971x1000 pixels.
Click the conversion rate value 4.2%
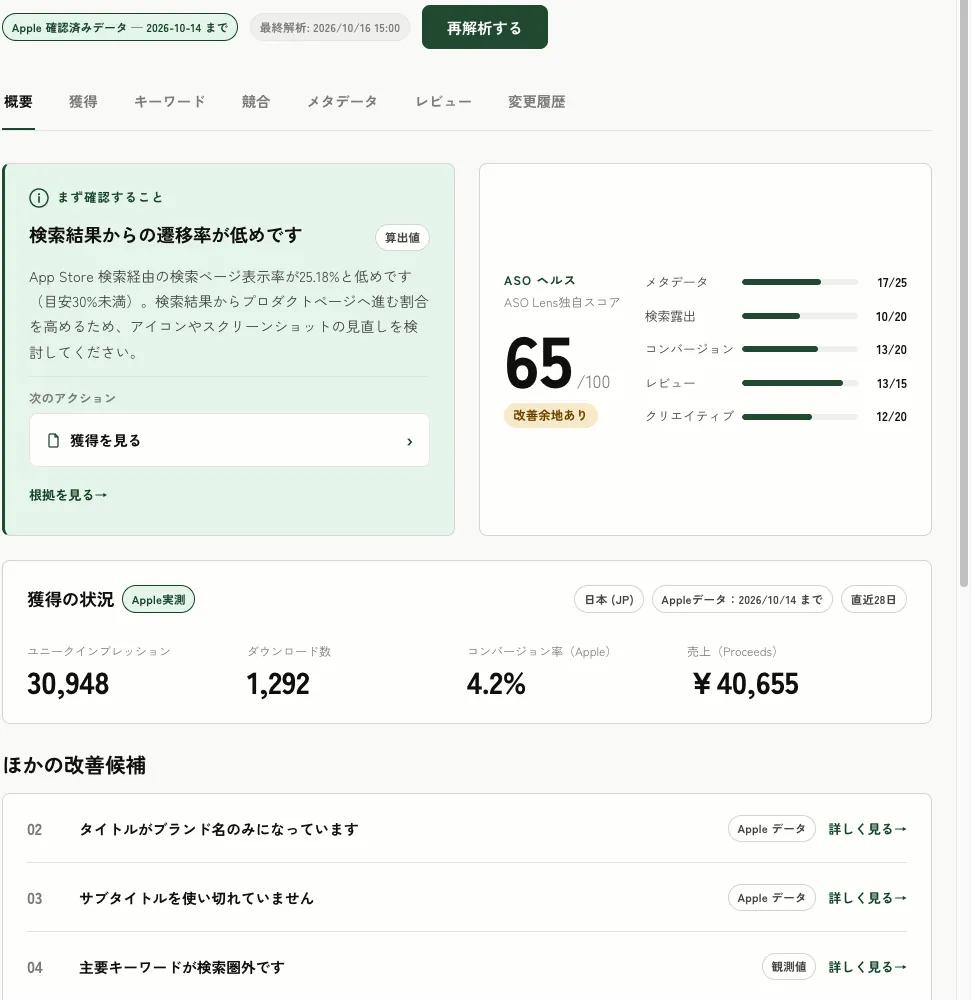(496, 684)
